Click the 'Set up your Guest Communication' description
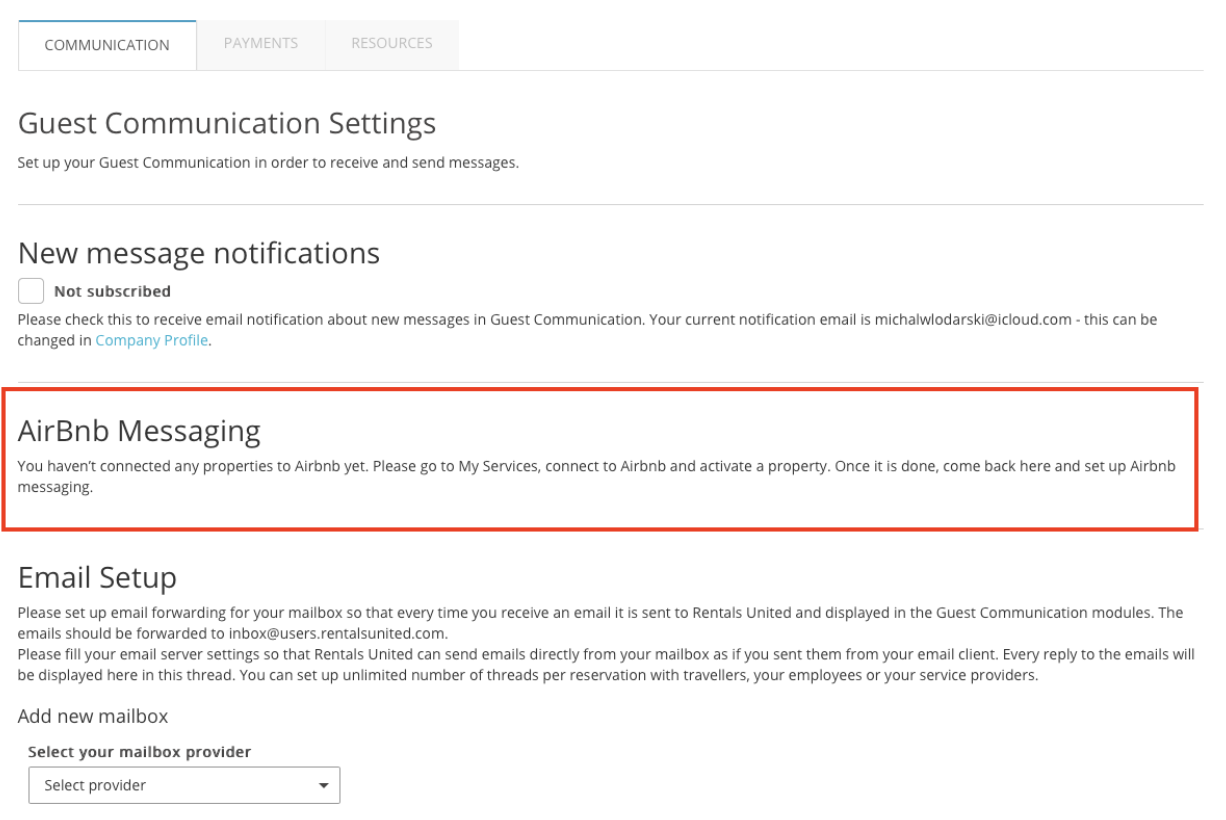The height and width of the screenshot is (820, 1226). click(268, 162)
